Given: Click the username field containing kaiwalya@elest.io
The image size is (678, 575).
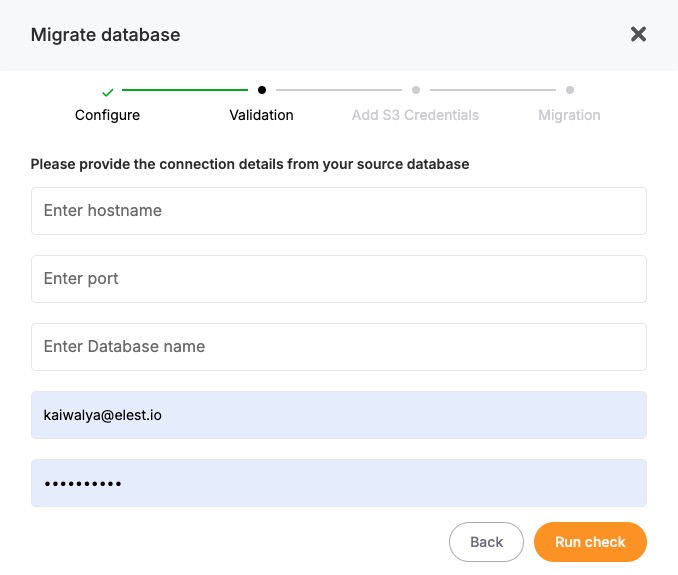Looking at the screenshot, I should [338, 415].
